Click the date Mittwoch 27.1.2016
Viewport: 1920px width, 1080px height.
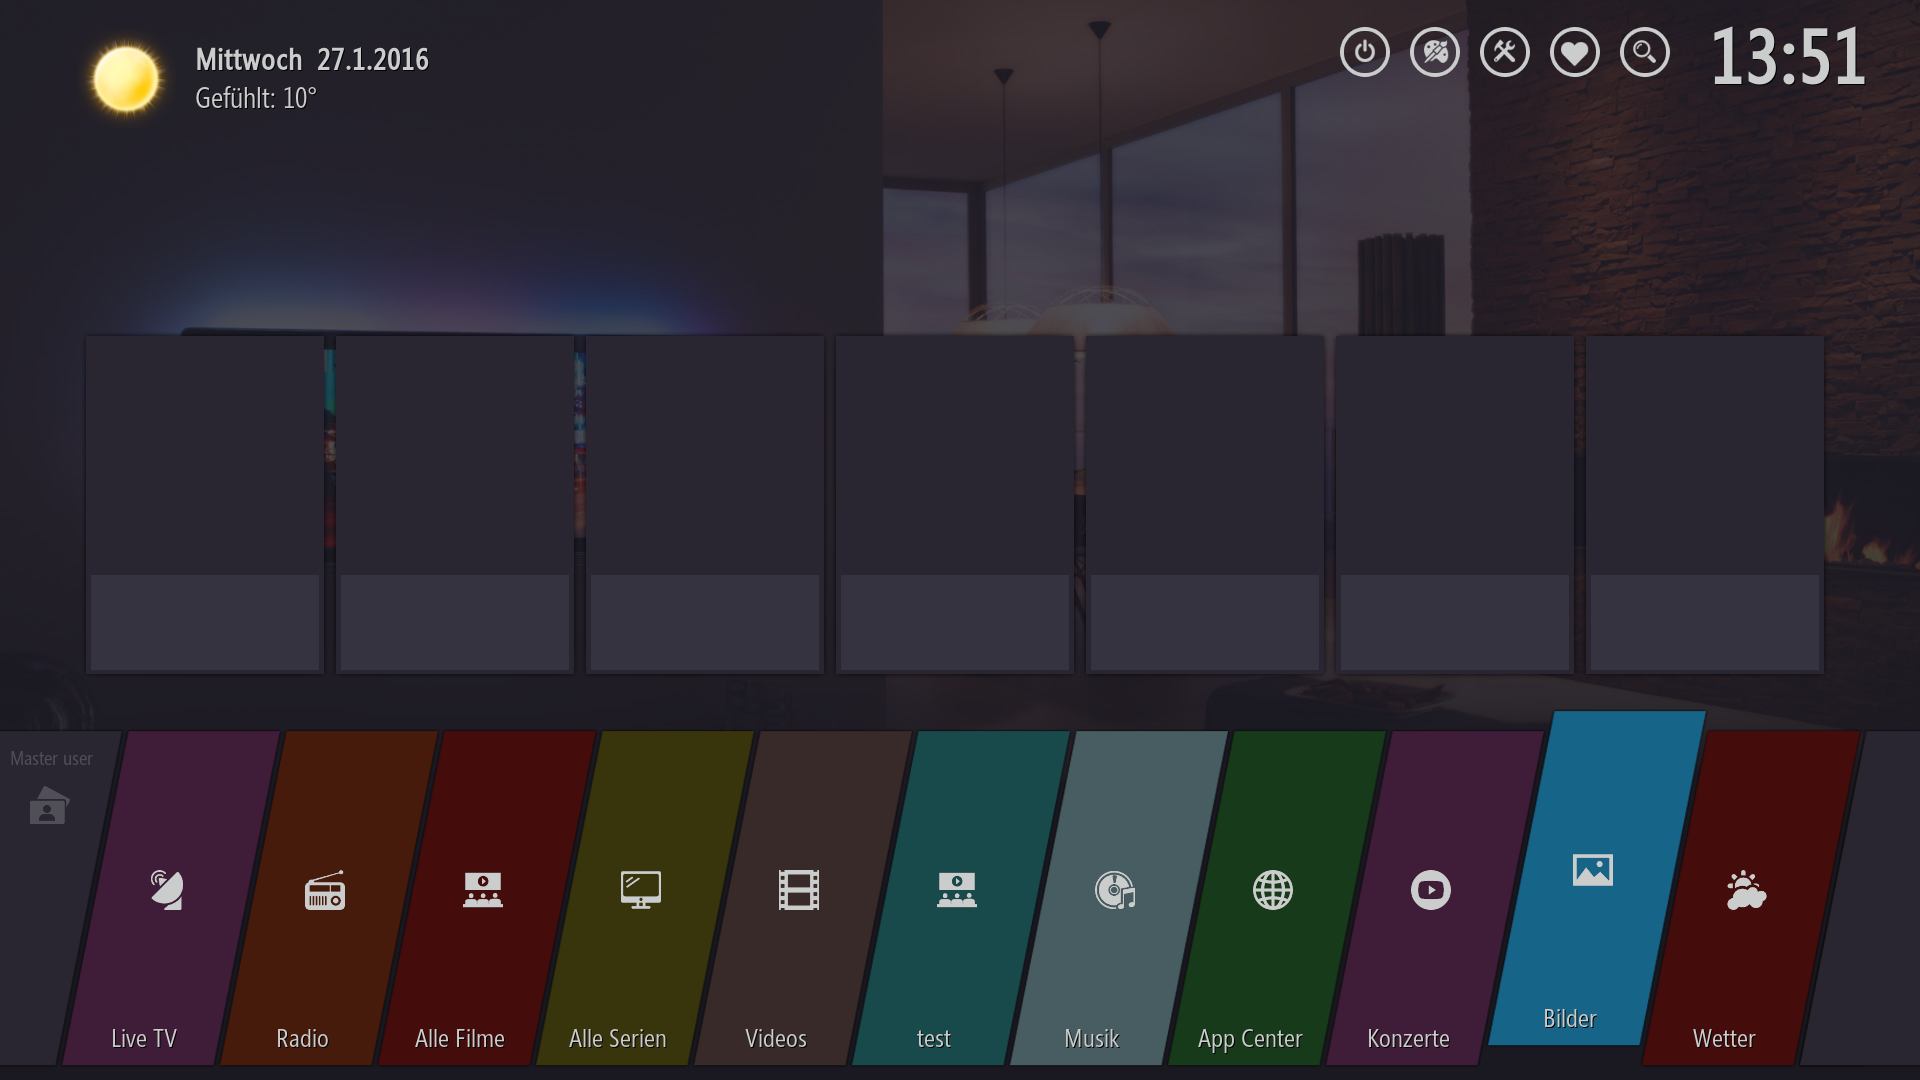[312, 60]
